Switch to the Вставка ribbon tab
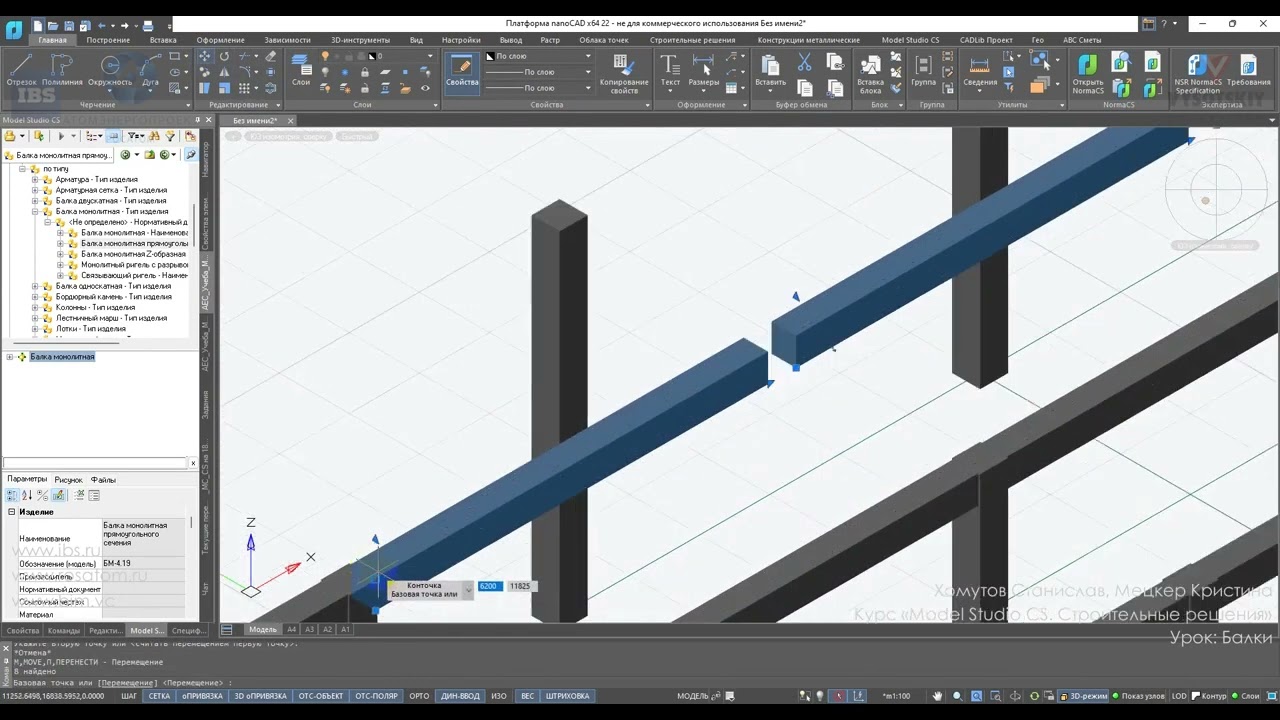This screenshot has width=1280, height=720. click(x=163, y=40)
